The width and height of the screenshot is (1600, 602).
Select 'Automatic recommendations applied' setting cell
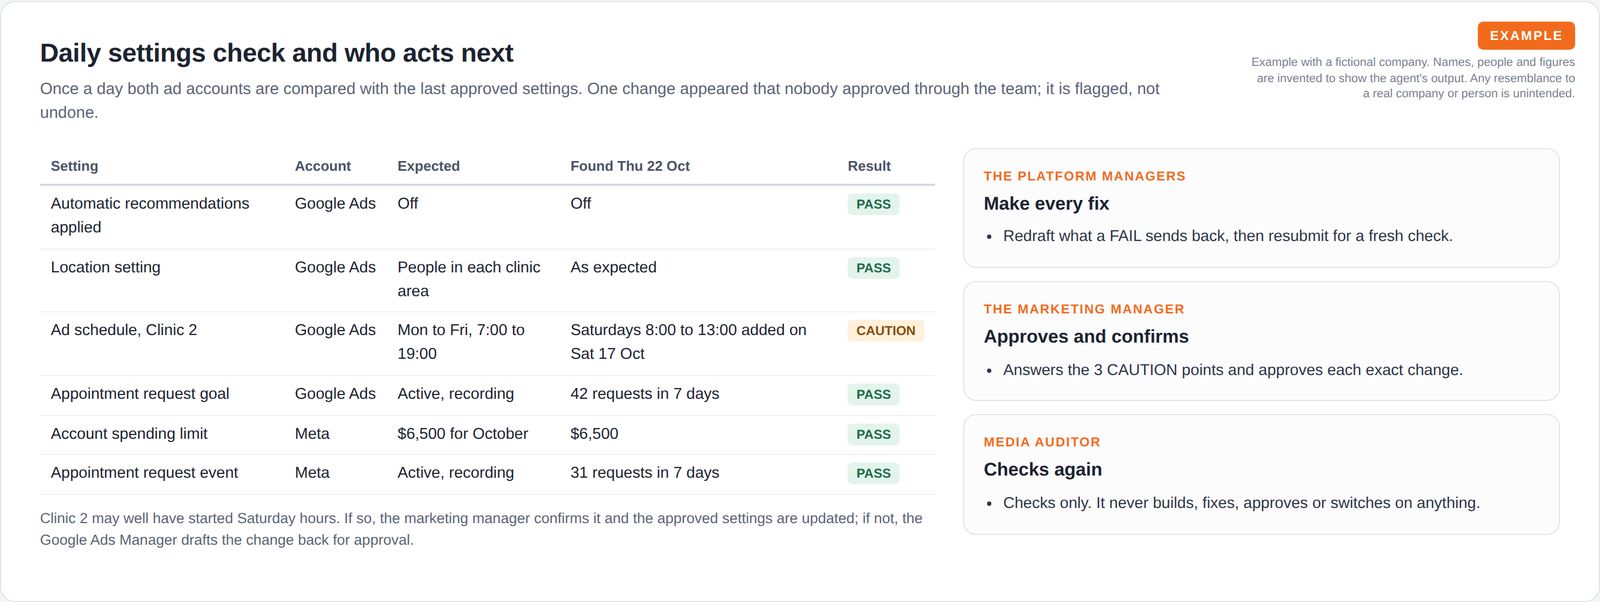[x=150, y=215]
